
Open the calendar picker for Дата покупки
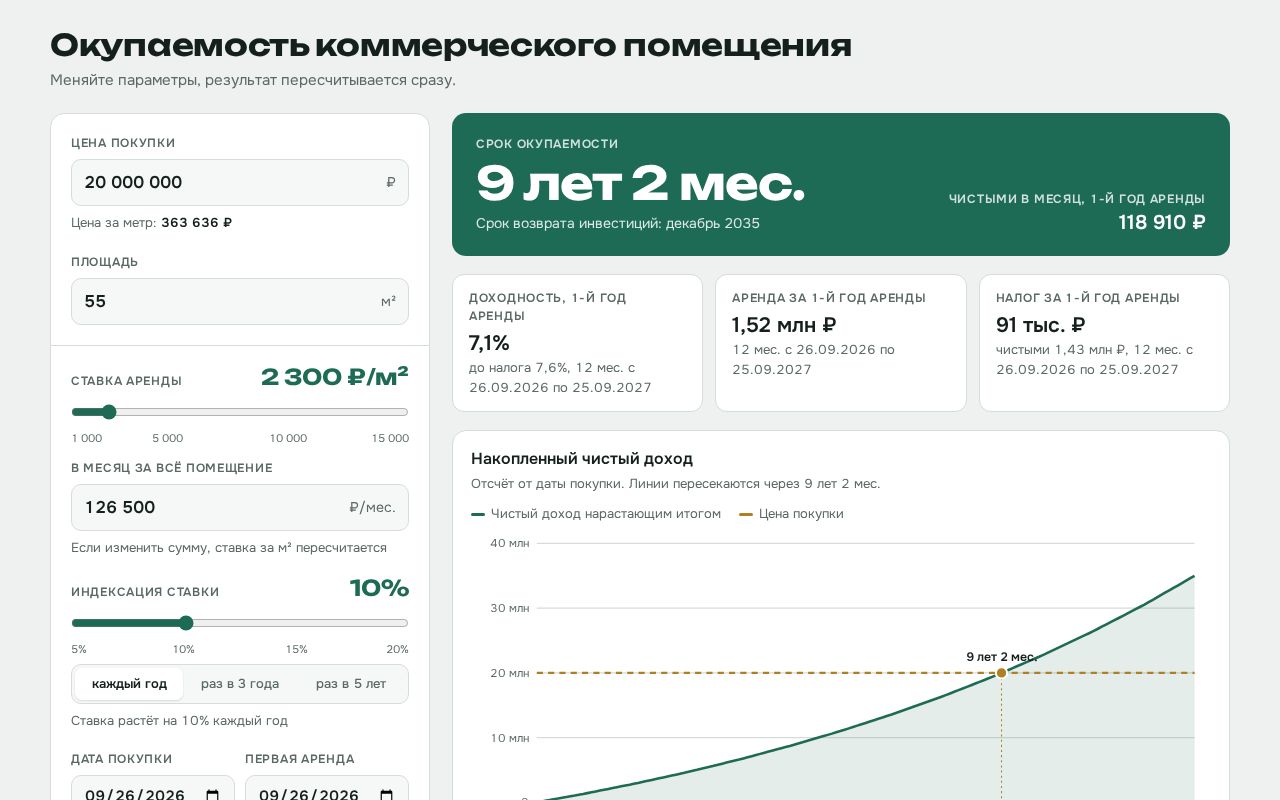click(212, 795)
